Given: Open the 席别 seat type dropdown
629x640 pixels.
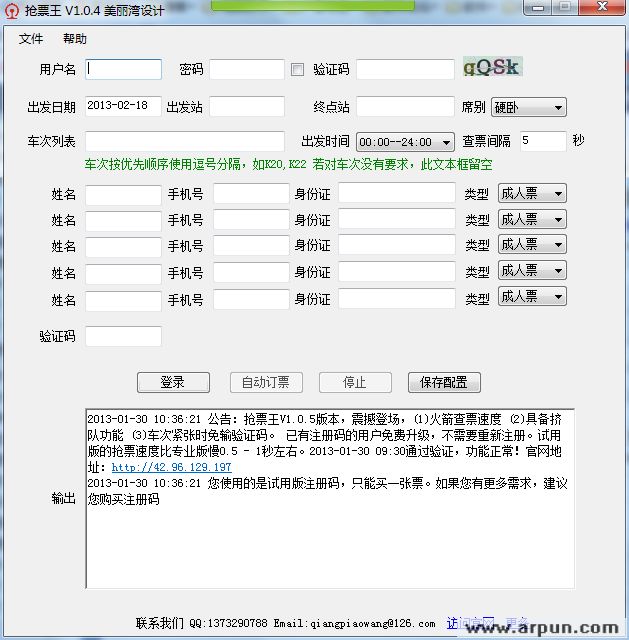Looking at the screenshot, I should [x=527, y=107].
